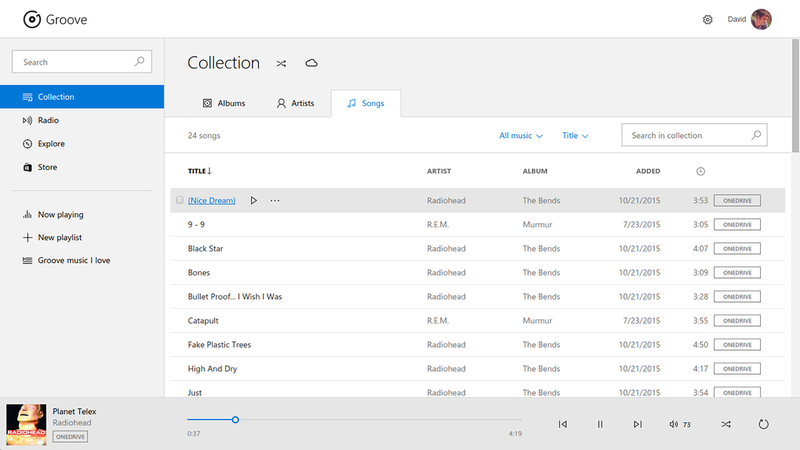Click Radiohead artist in the Black Star row
The height and width of the screenshot is (450, 800).
click(x=446, y=248)
